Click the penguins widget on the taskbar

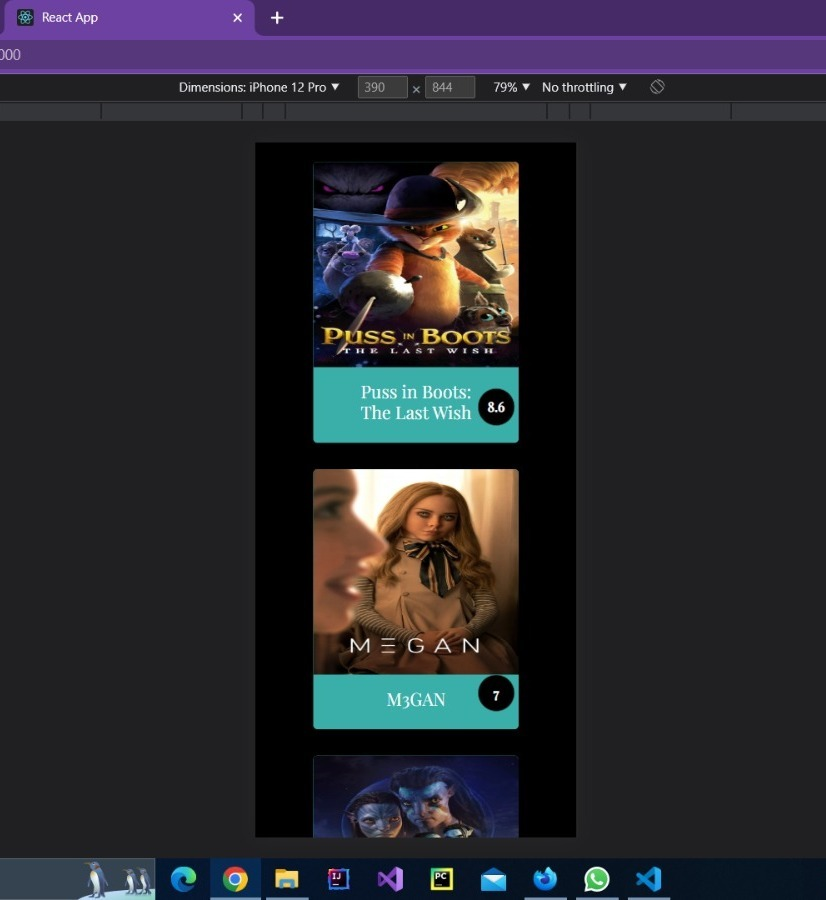pyautogui.click(x=77, y=879)
